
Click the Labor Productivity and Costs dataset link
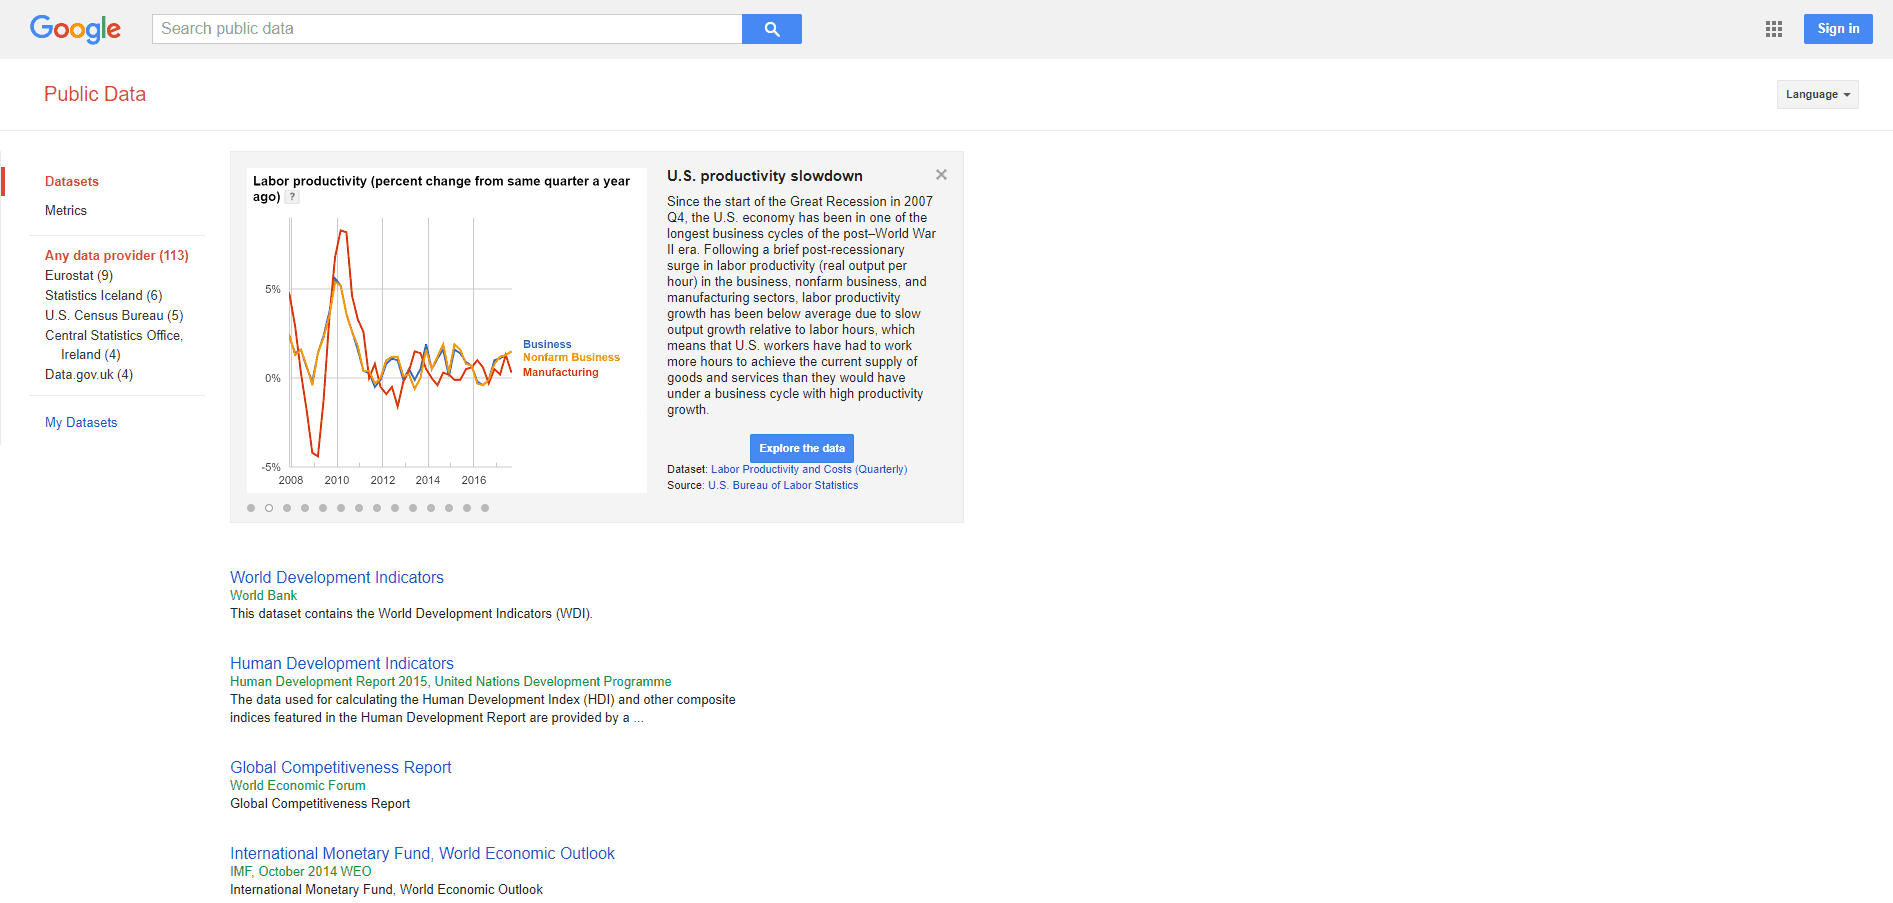[x=809, y=469]
